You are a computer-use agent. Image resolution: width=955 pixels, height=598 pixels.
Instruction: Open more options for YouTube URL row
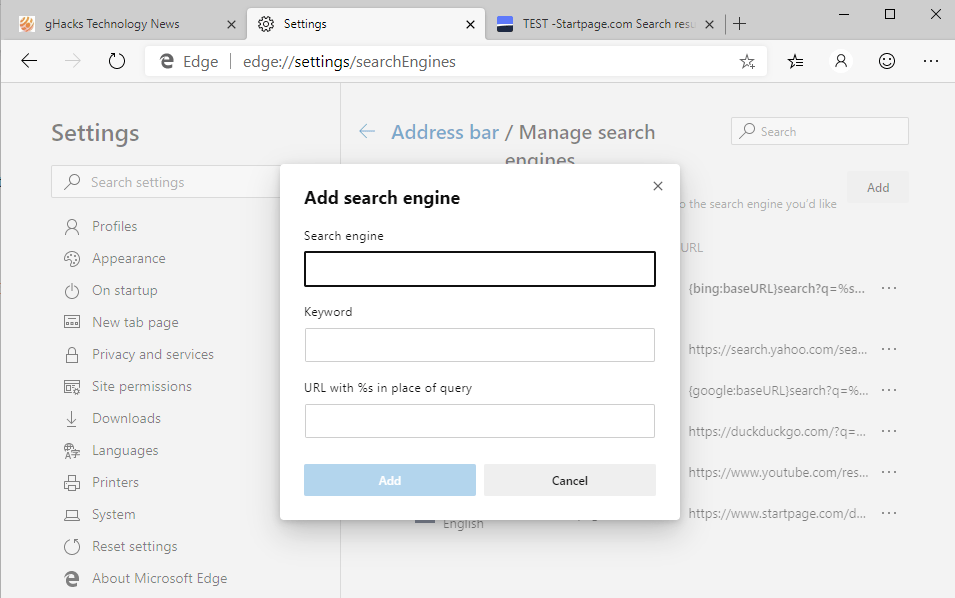[889, 472]
